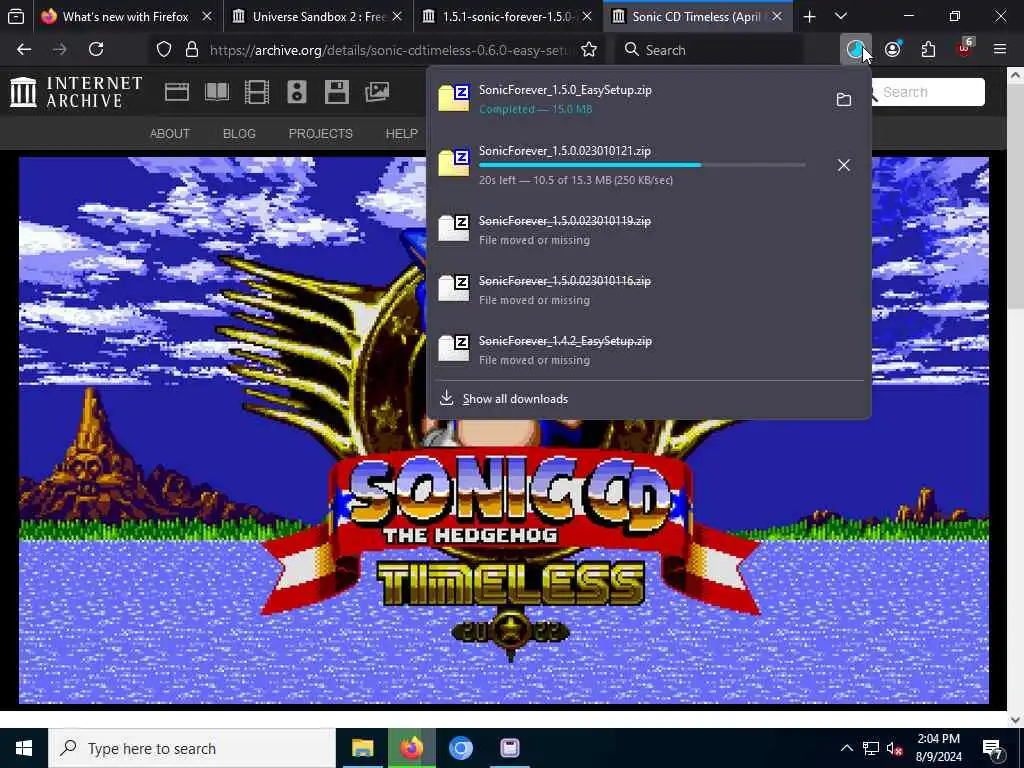Open the HELP menu link
Screen dimensions: 1024x768
[x=401, y=134]
